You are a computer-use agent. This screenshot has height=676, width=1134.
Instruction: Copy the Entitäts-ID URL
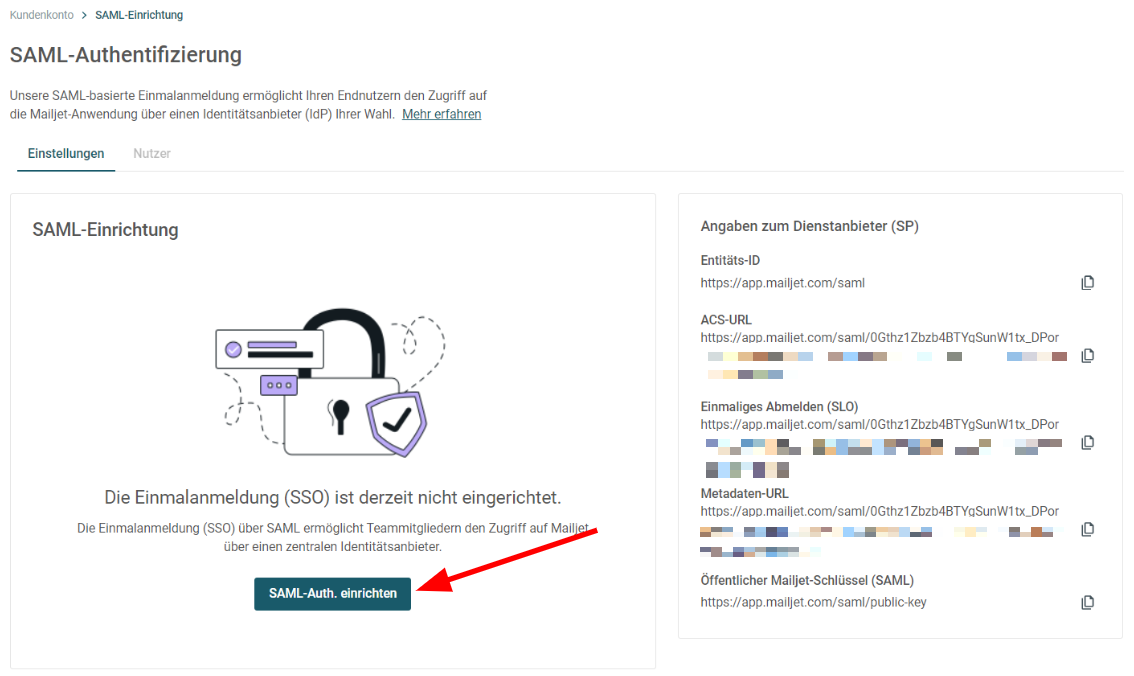pyautogui.click(x=1087, y=283)
